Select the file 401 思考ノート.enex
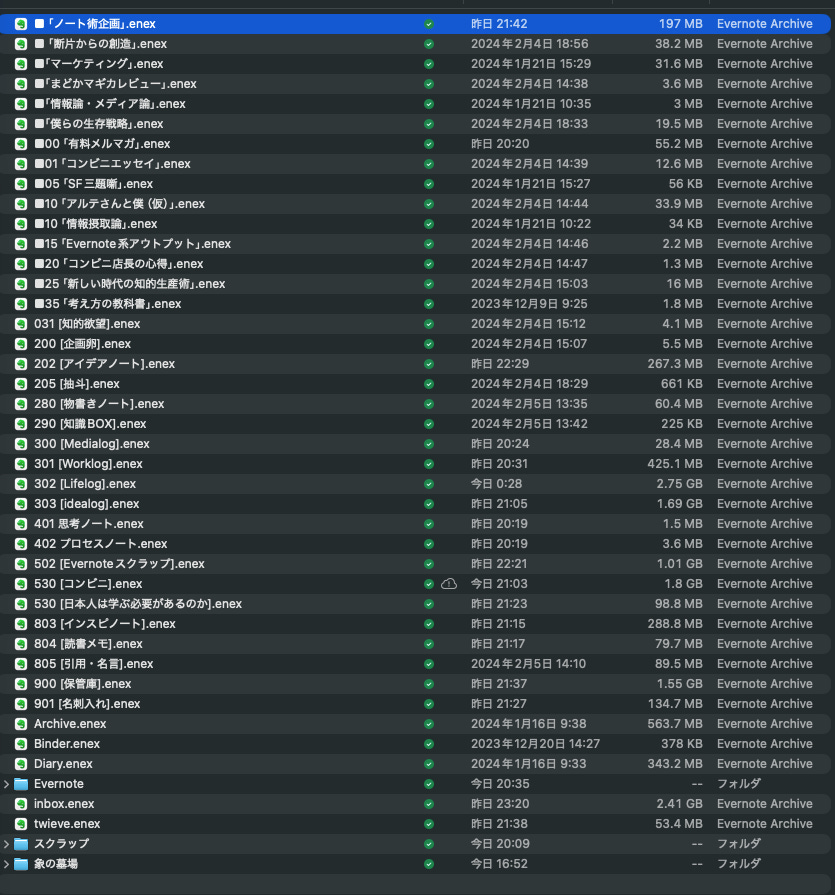835x895 pixels. (x=88, y=524)
